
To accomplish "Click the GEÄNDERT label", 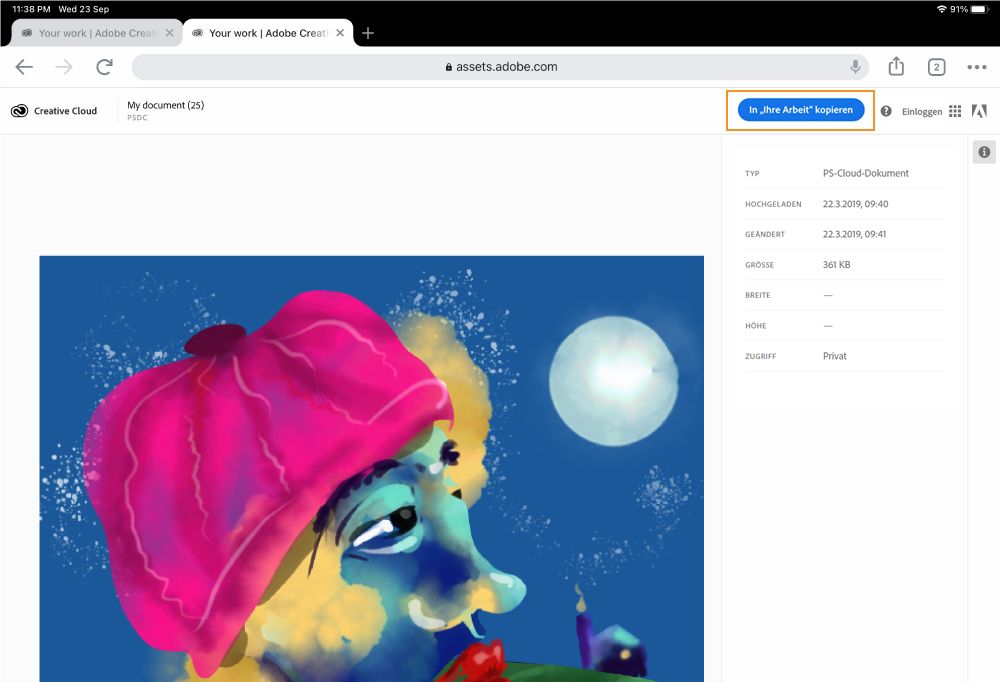I will coord(765,234).
